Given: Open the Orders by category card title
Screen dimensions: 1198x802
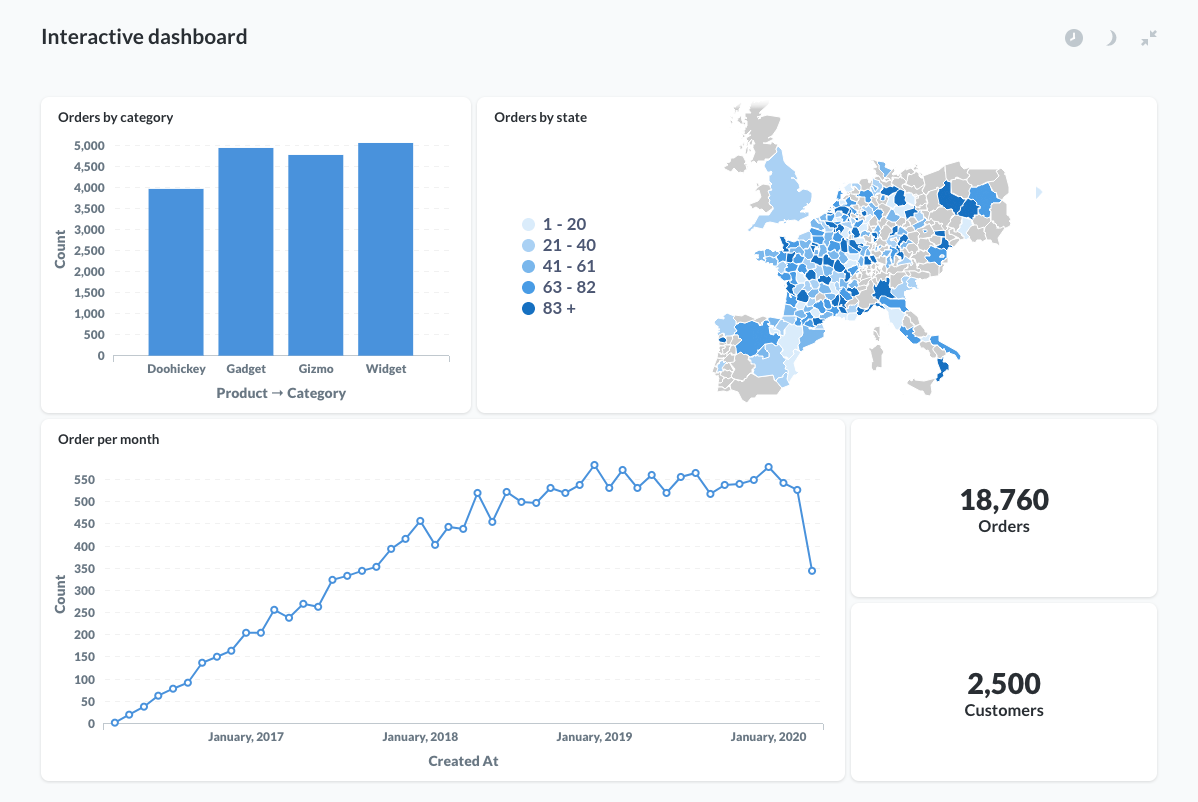Looking at the screenshot, I should (116, 117).
